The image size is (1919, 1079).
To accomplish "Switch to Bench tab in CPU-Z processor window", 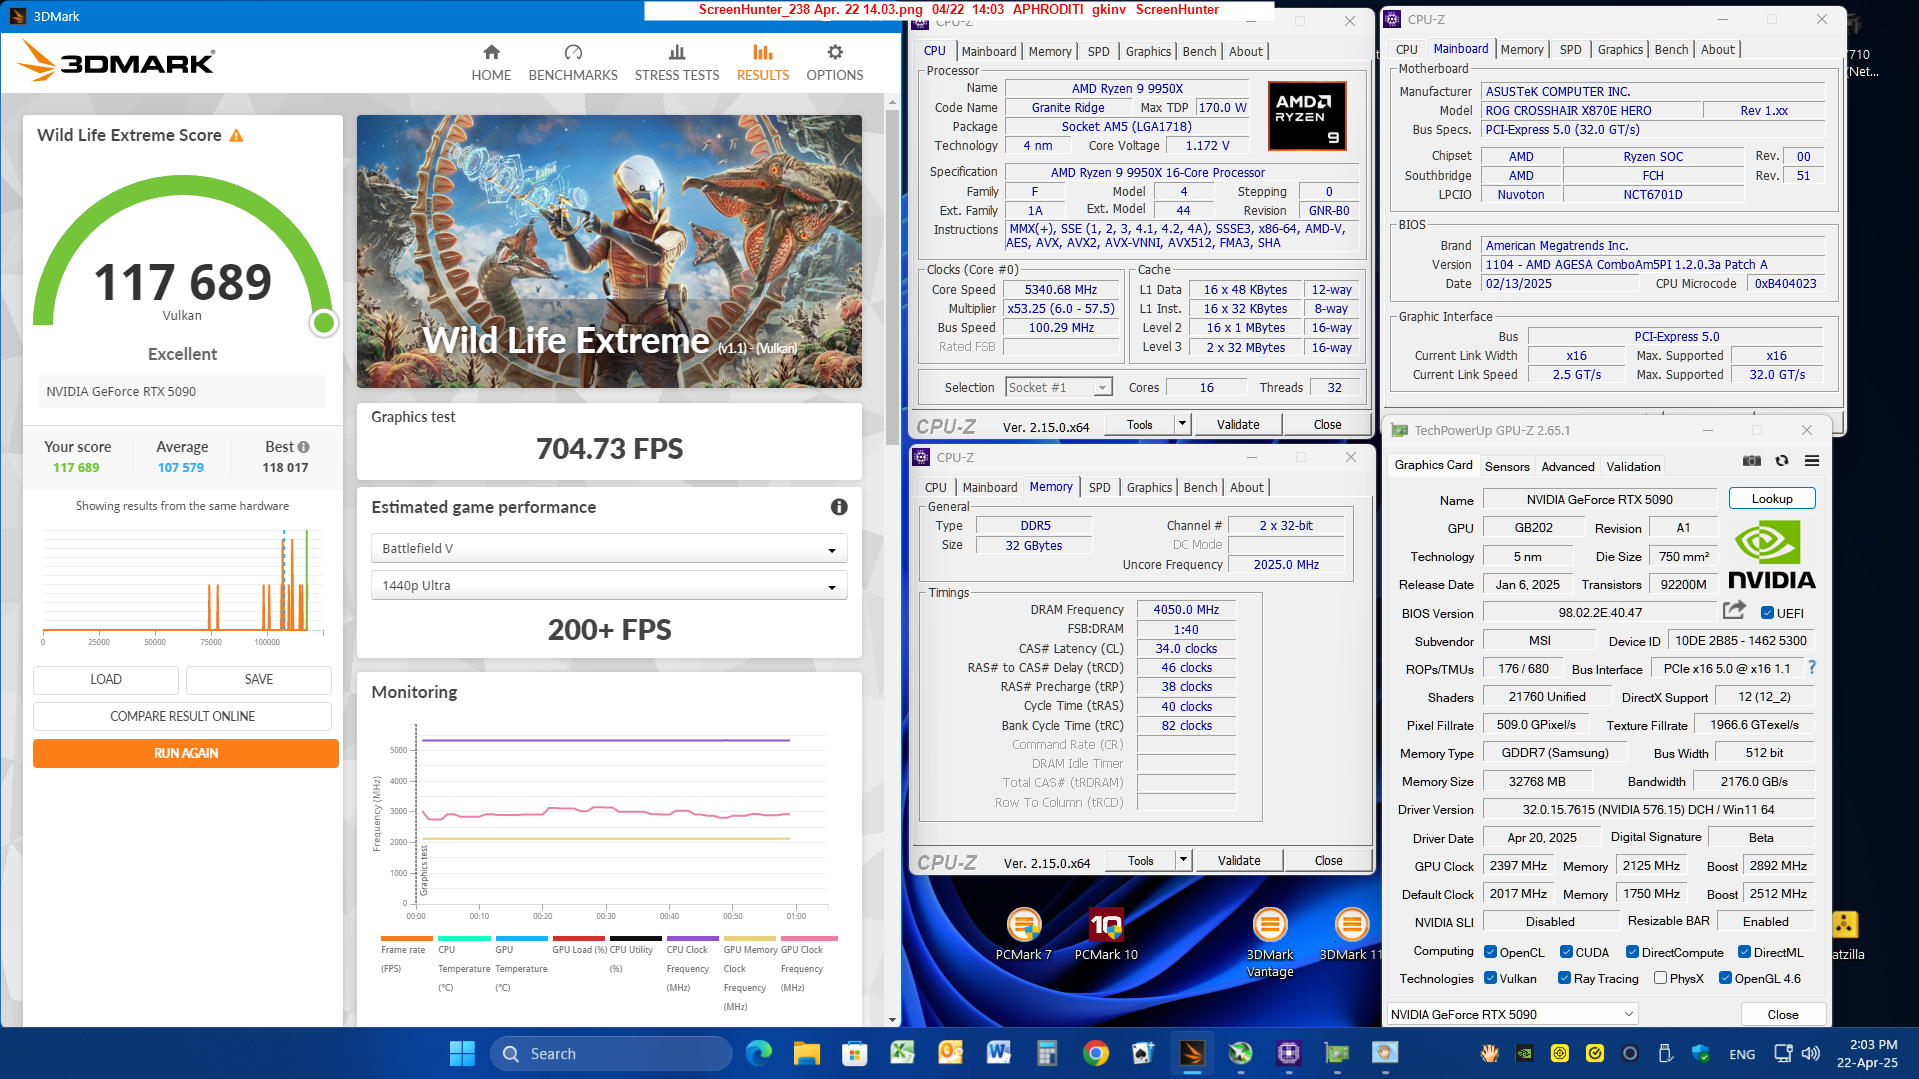I will coord(1199,51).
